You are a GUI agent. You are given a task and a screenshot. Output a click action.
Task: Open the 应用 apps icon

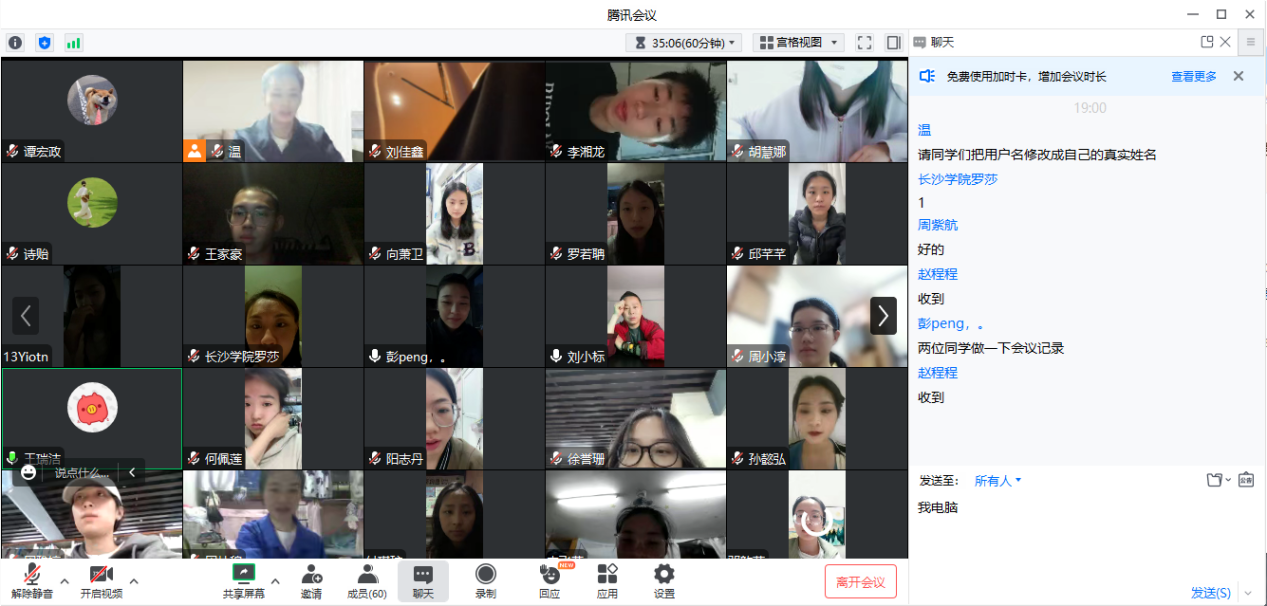(x=607, y=576)
